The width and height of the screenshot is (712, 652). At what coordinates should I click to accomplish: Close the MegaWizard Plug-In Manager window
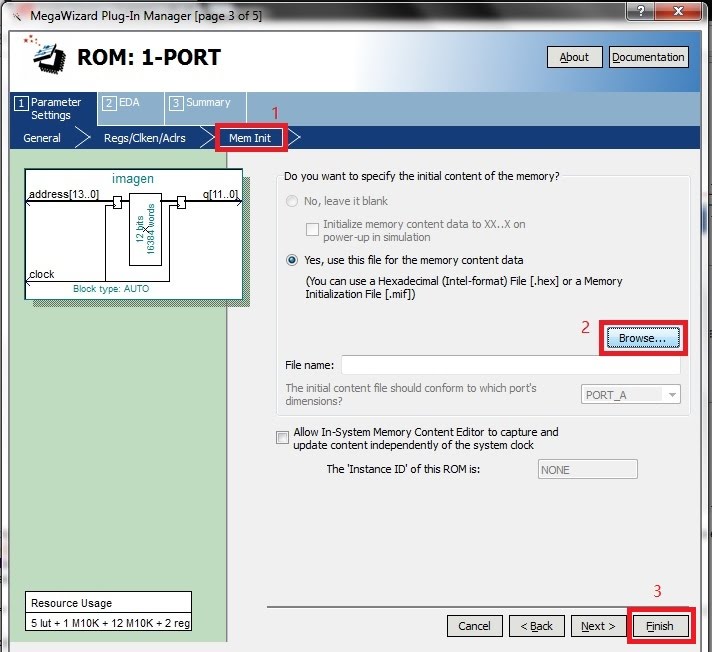[679, 10]
